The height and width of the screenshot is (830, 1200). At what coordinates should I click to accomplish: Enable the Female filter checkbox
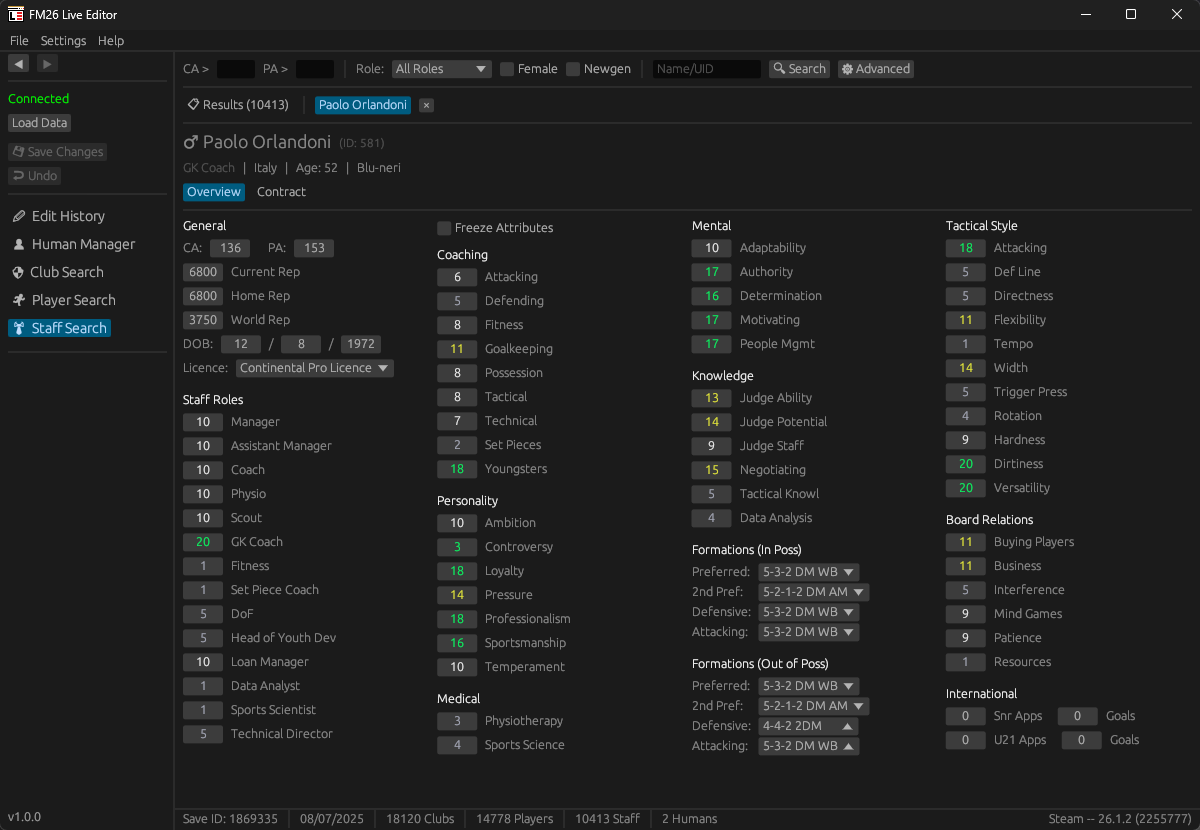point(507,69)
